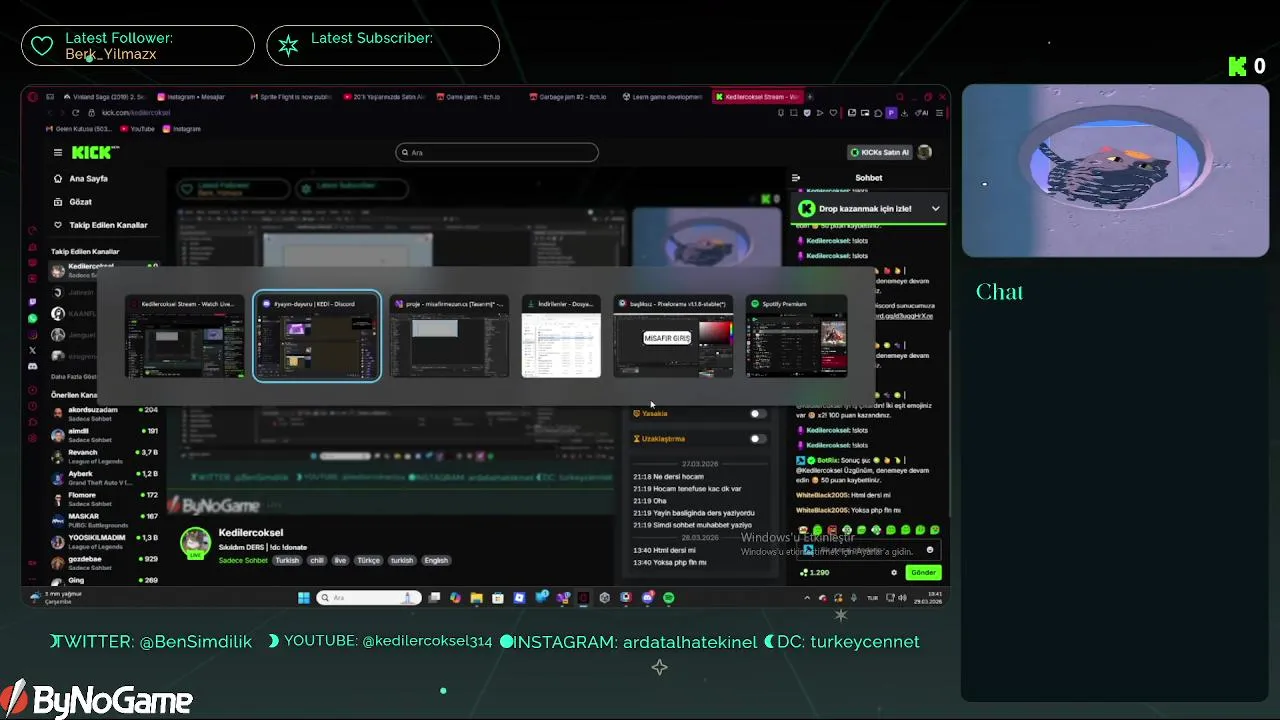Click the 'English' stream tag
The height and width of the screenshot is (720, 1280).
436,561
